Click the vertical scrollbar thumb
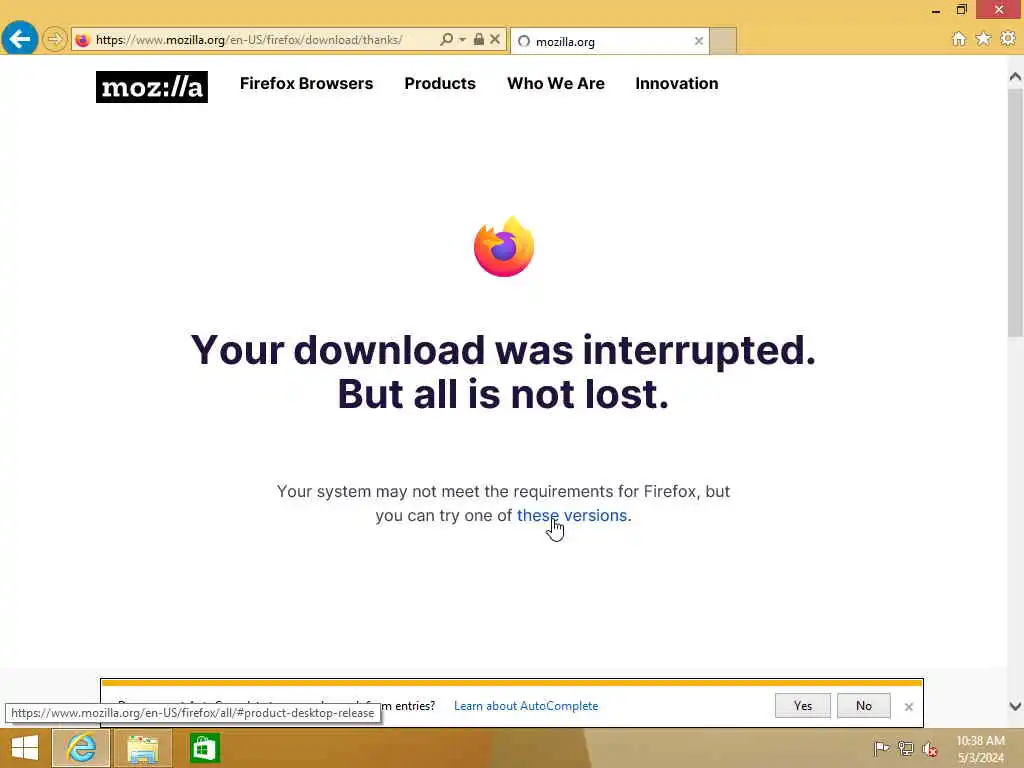Viewport: 1024px width, 768px height. [1015, 212]
